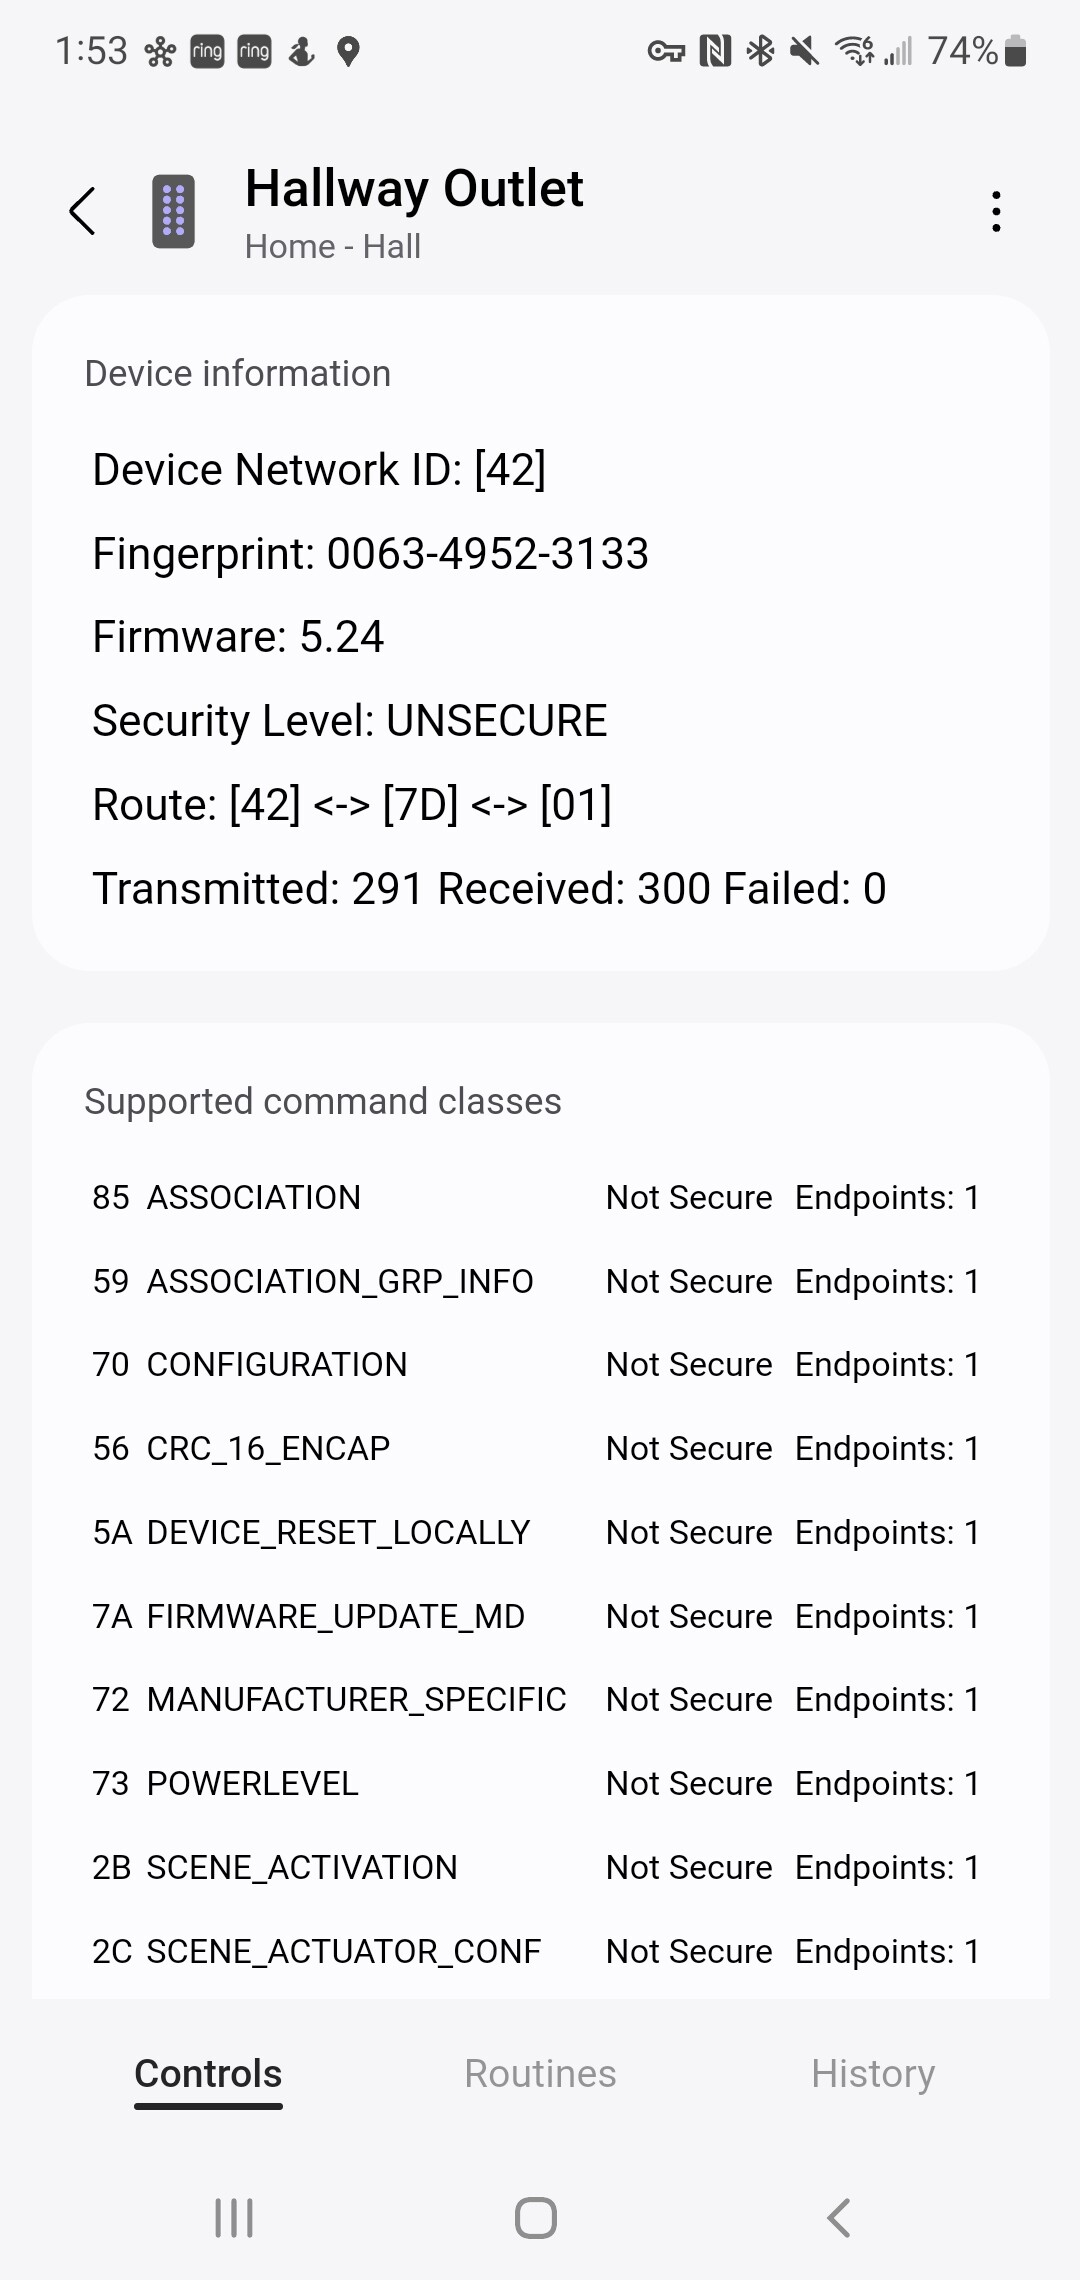Tap the Security Level UNSECURE line
Viewport: 1080px width, 2280px height.
click(x=349, y=719)
